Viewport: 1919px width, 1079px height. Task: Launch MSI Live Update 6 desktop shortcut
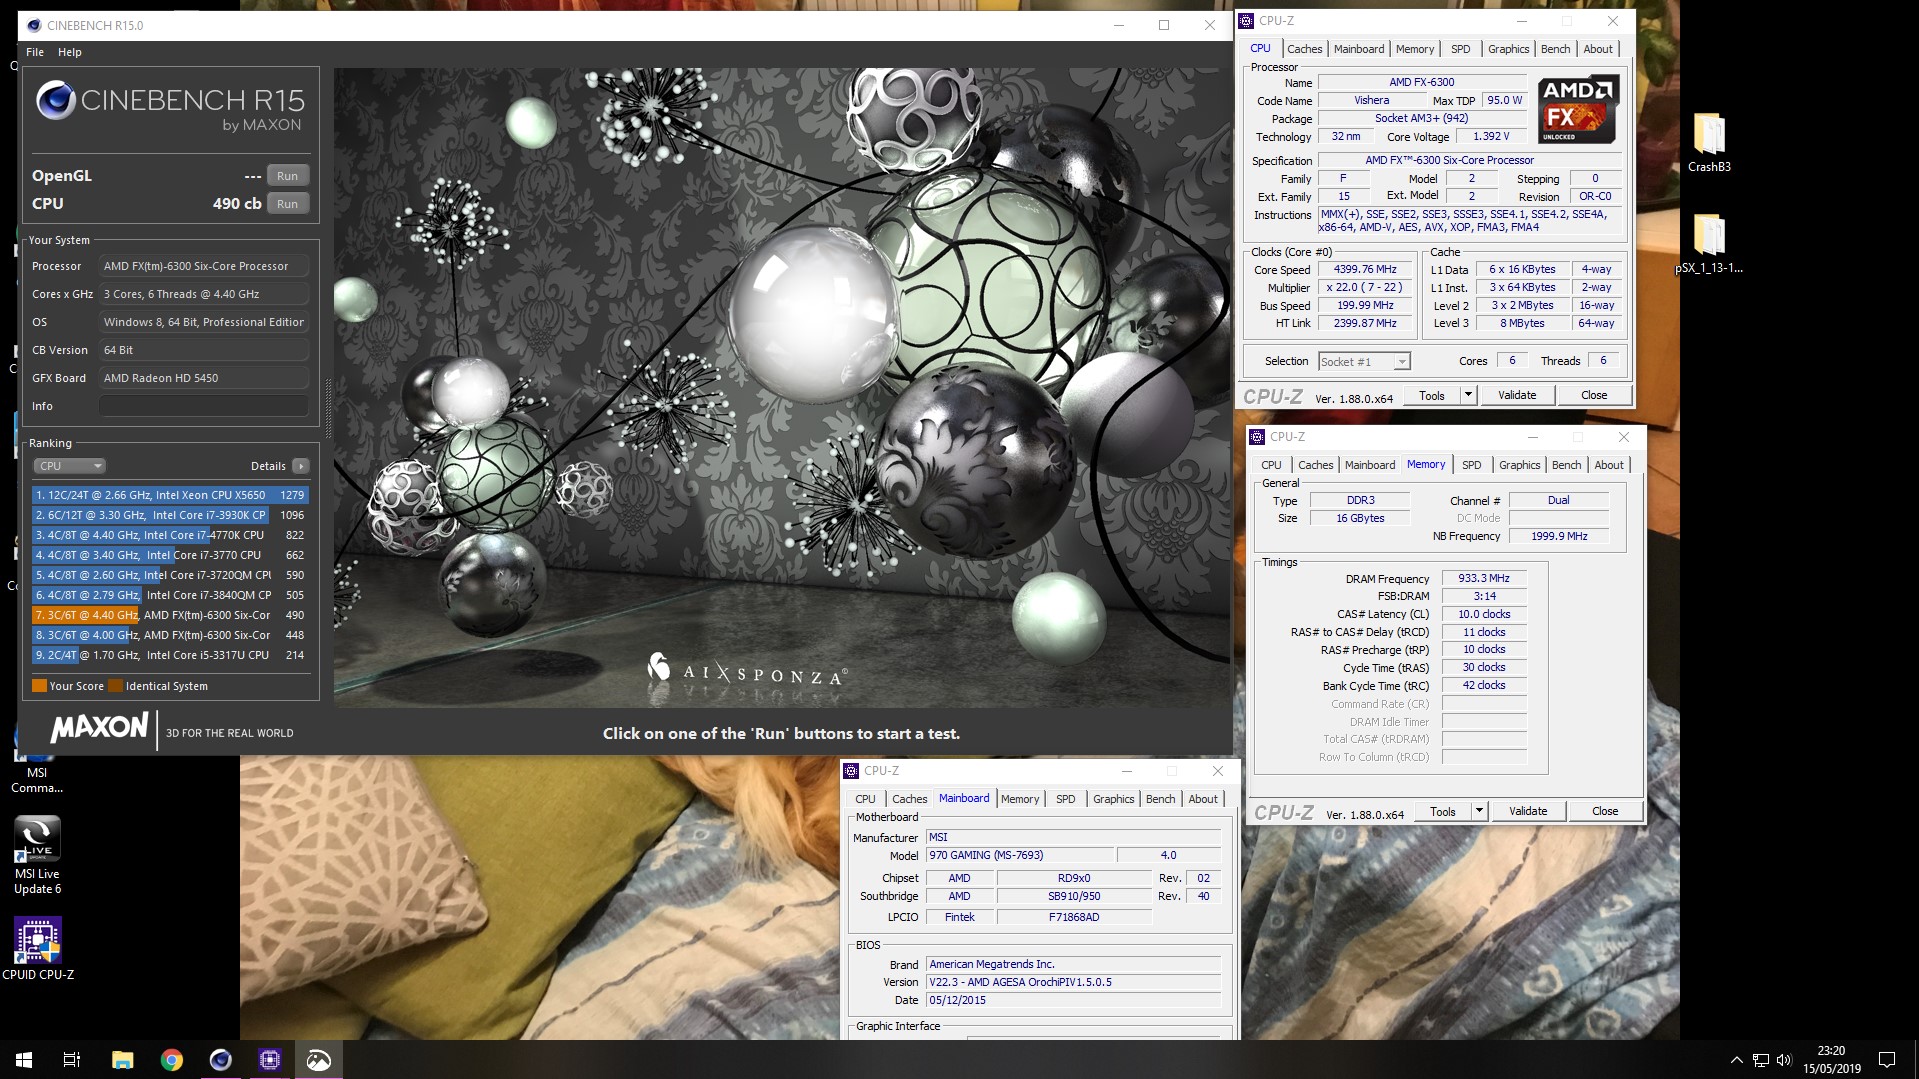point(37,855)
